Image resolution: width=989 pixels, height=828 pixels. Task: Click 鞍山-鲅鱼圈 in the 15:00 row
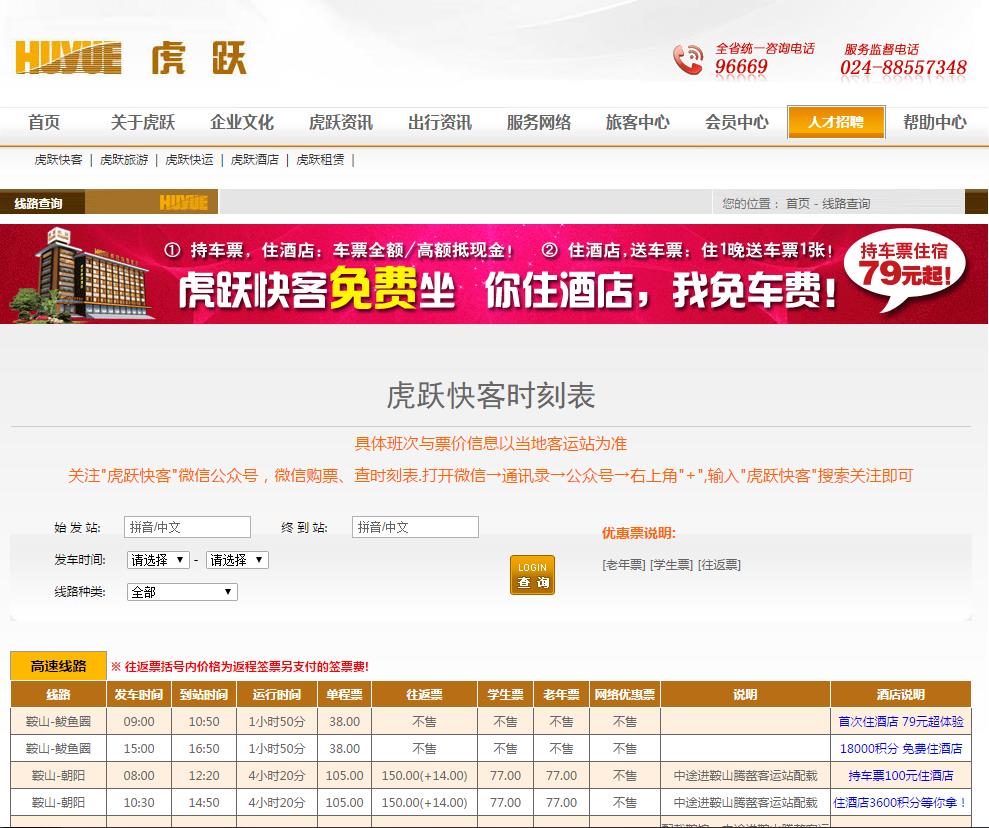coord(58,749)
